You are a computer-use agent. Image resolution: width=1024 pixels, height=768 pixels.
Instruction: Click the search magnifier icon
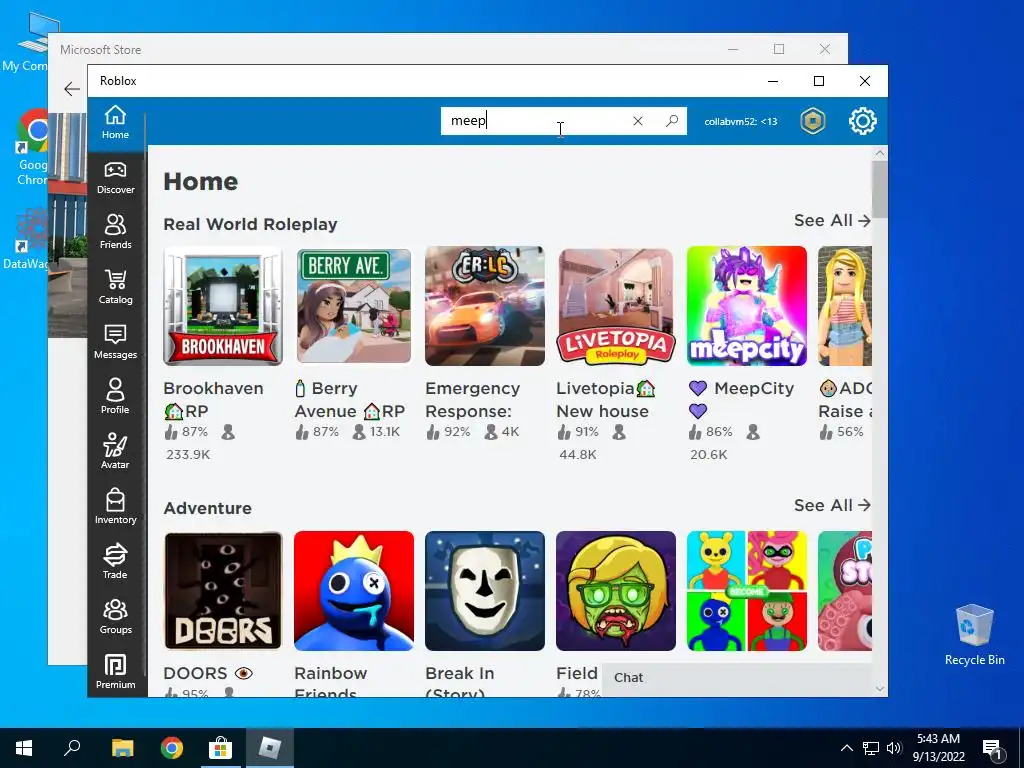pyautogui.click(x=672, y=121)
